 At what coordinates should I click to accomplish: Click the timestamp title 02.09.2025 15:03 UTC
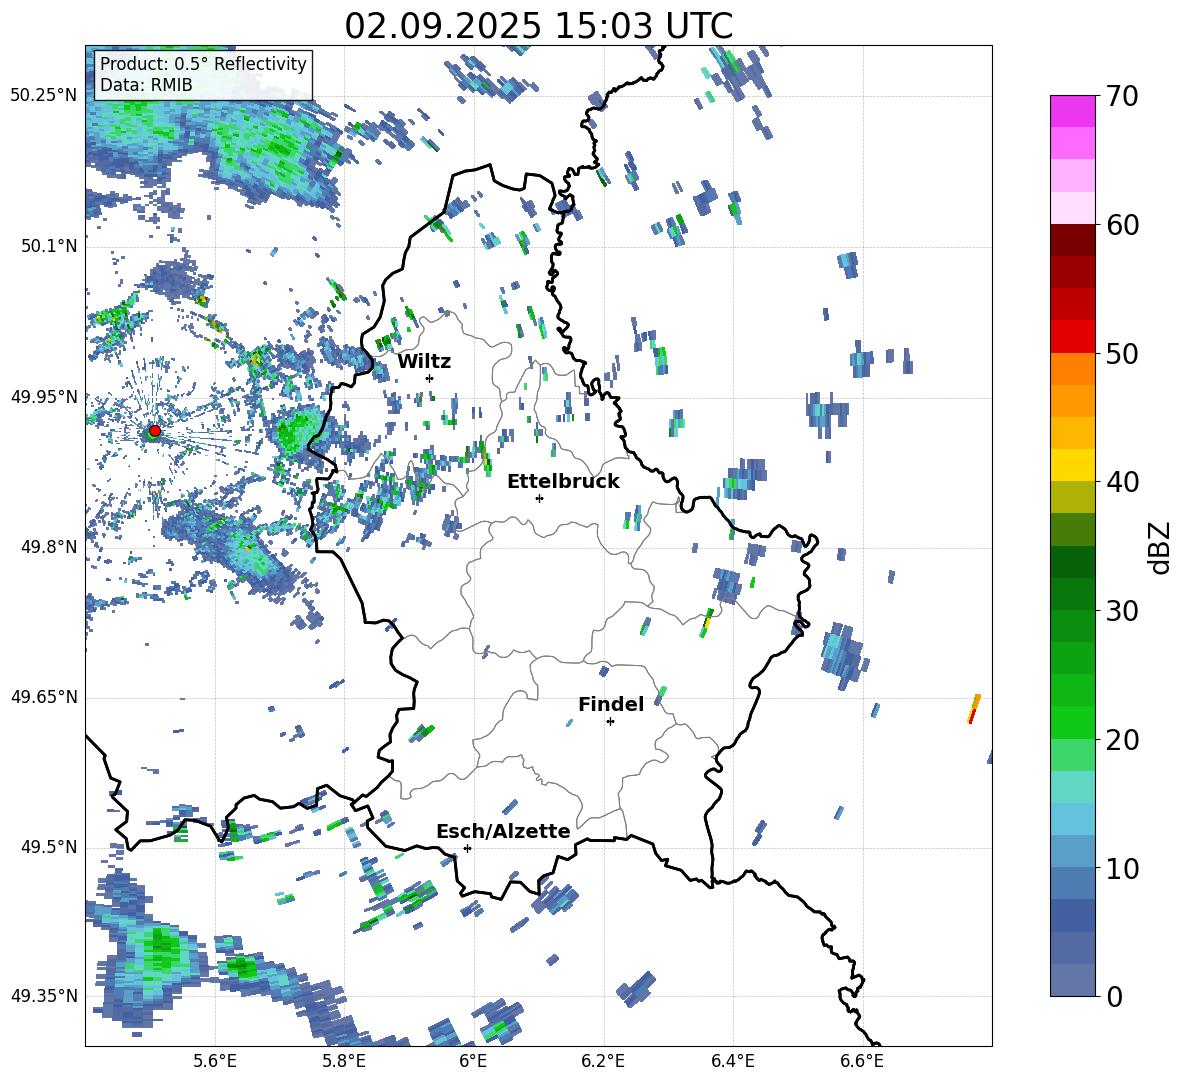point(538,26)
